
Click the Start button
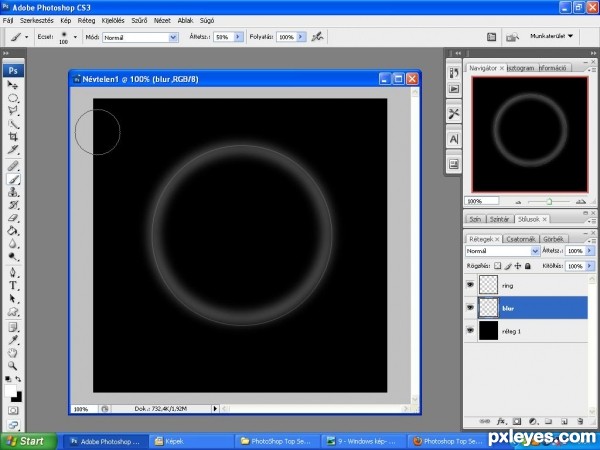point(28,441)
